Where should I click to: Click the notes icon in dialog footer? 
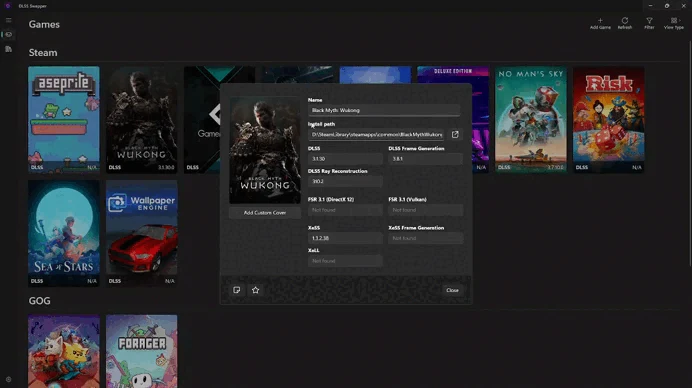[x=237, y=290]
